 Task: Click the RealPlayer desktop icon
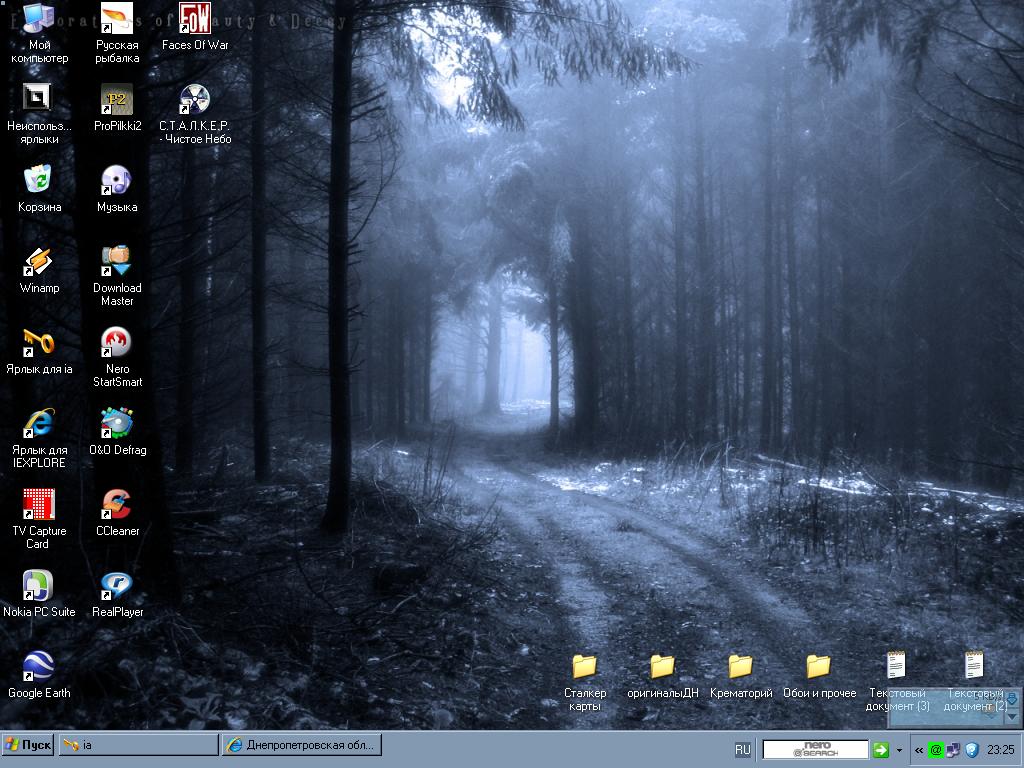[x=117, y=587]
